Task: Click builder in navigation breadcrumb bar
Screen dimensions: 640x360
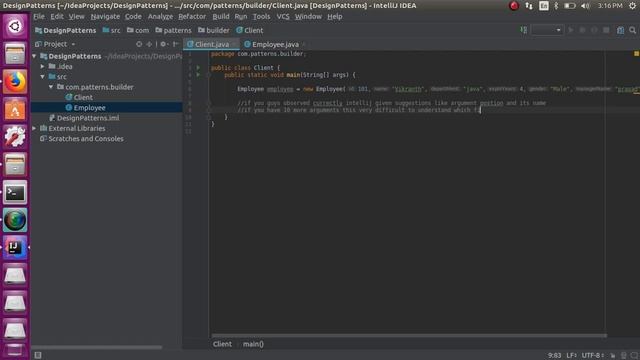Action: click(x=214, y=31)
